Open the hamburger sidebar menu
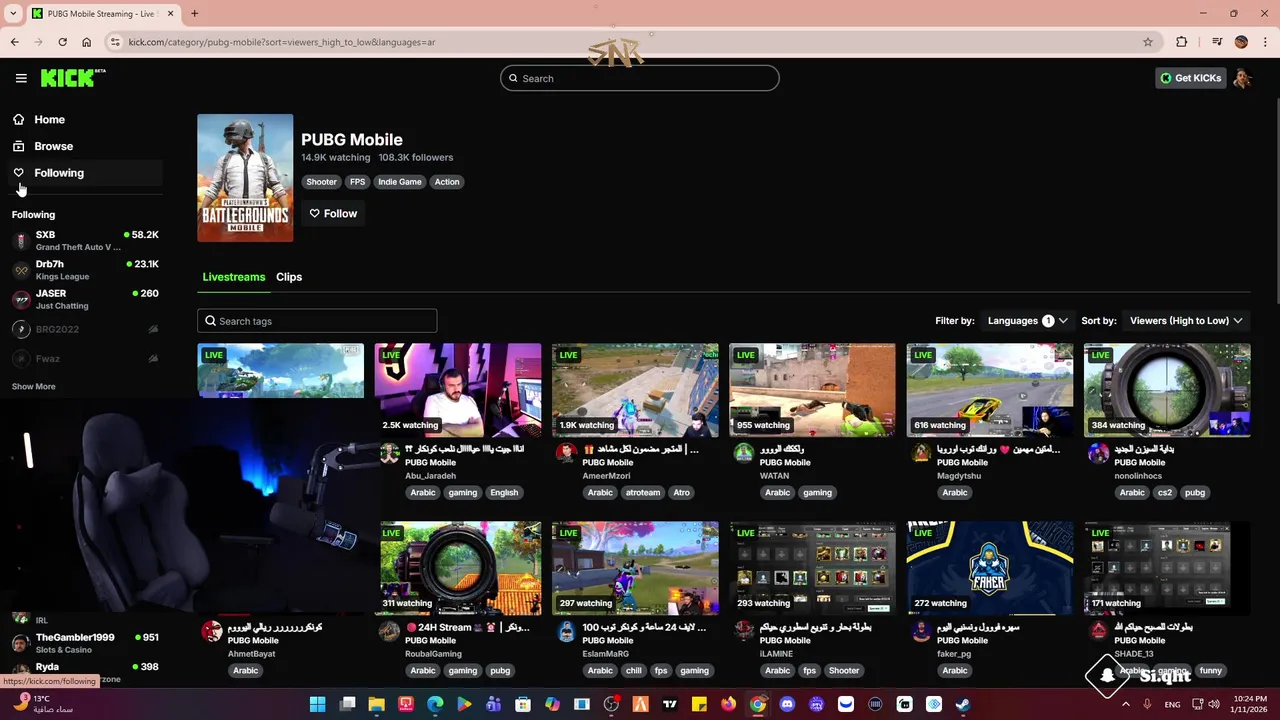The image size is (1280, 720). pos(21,78)
